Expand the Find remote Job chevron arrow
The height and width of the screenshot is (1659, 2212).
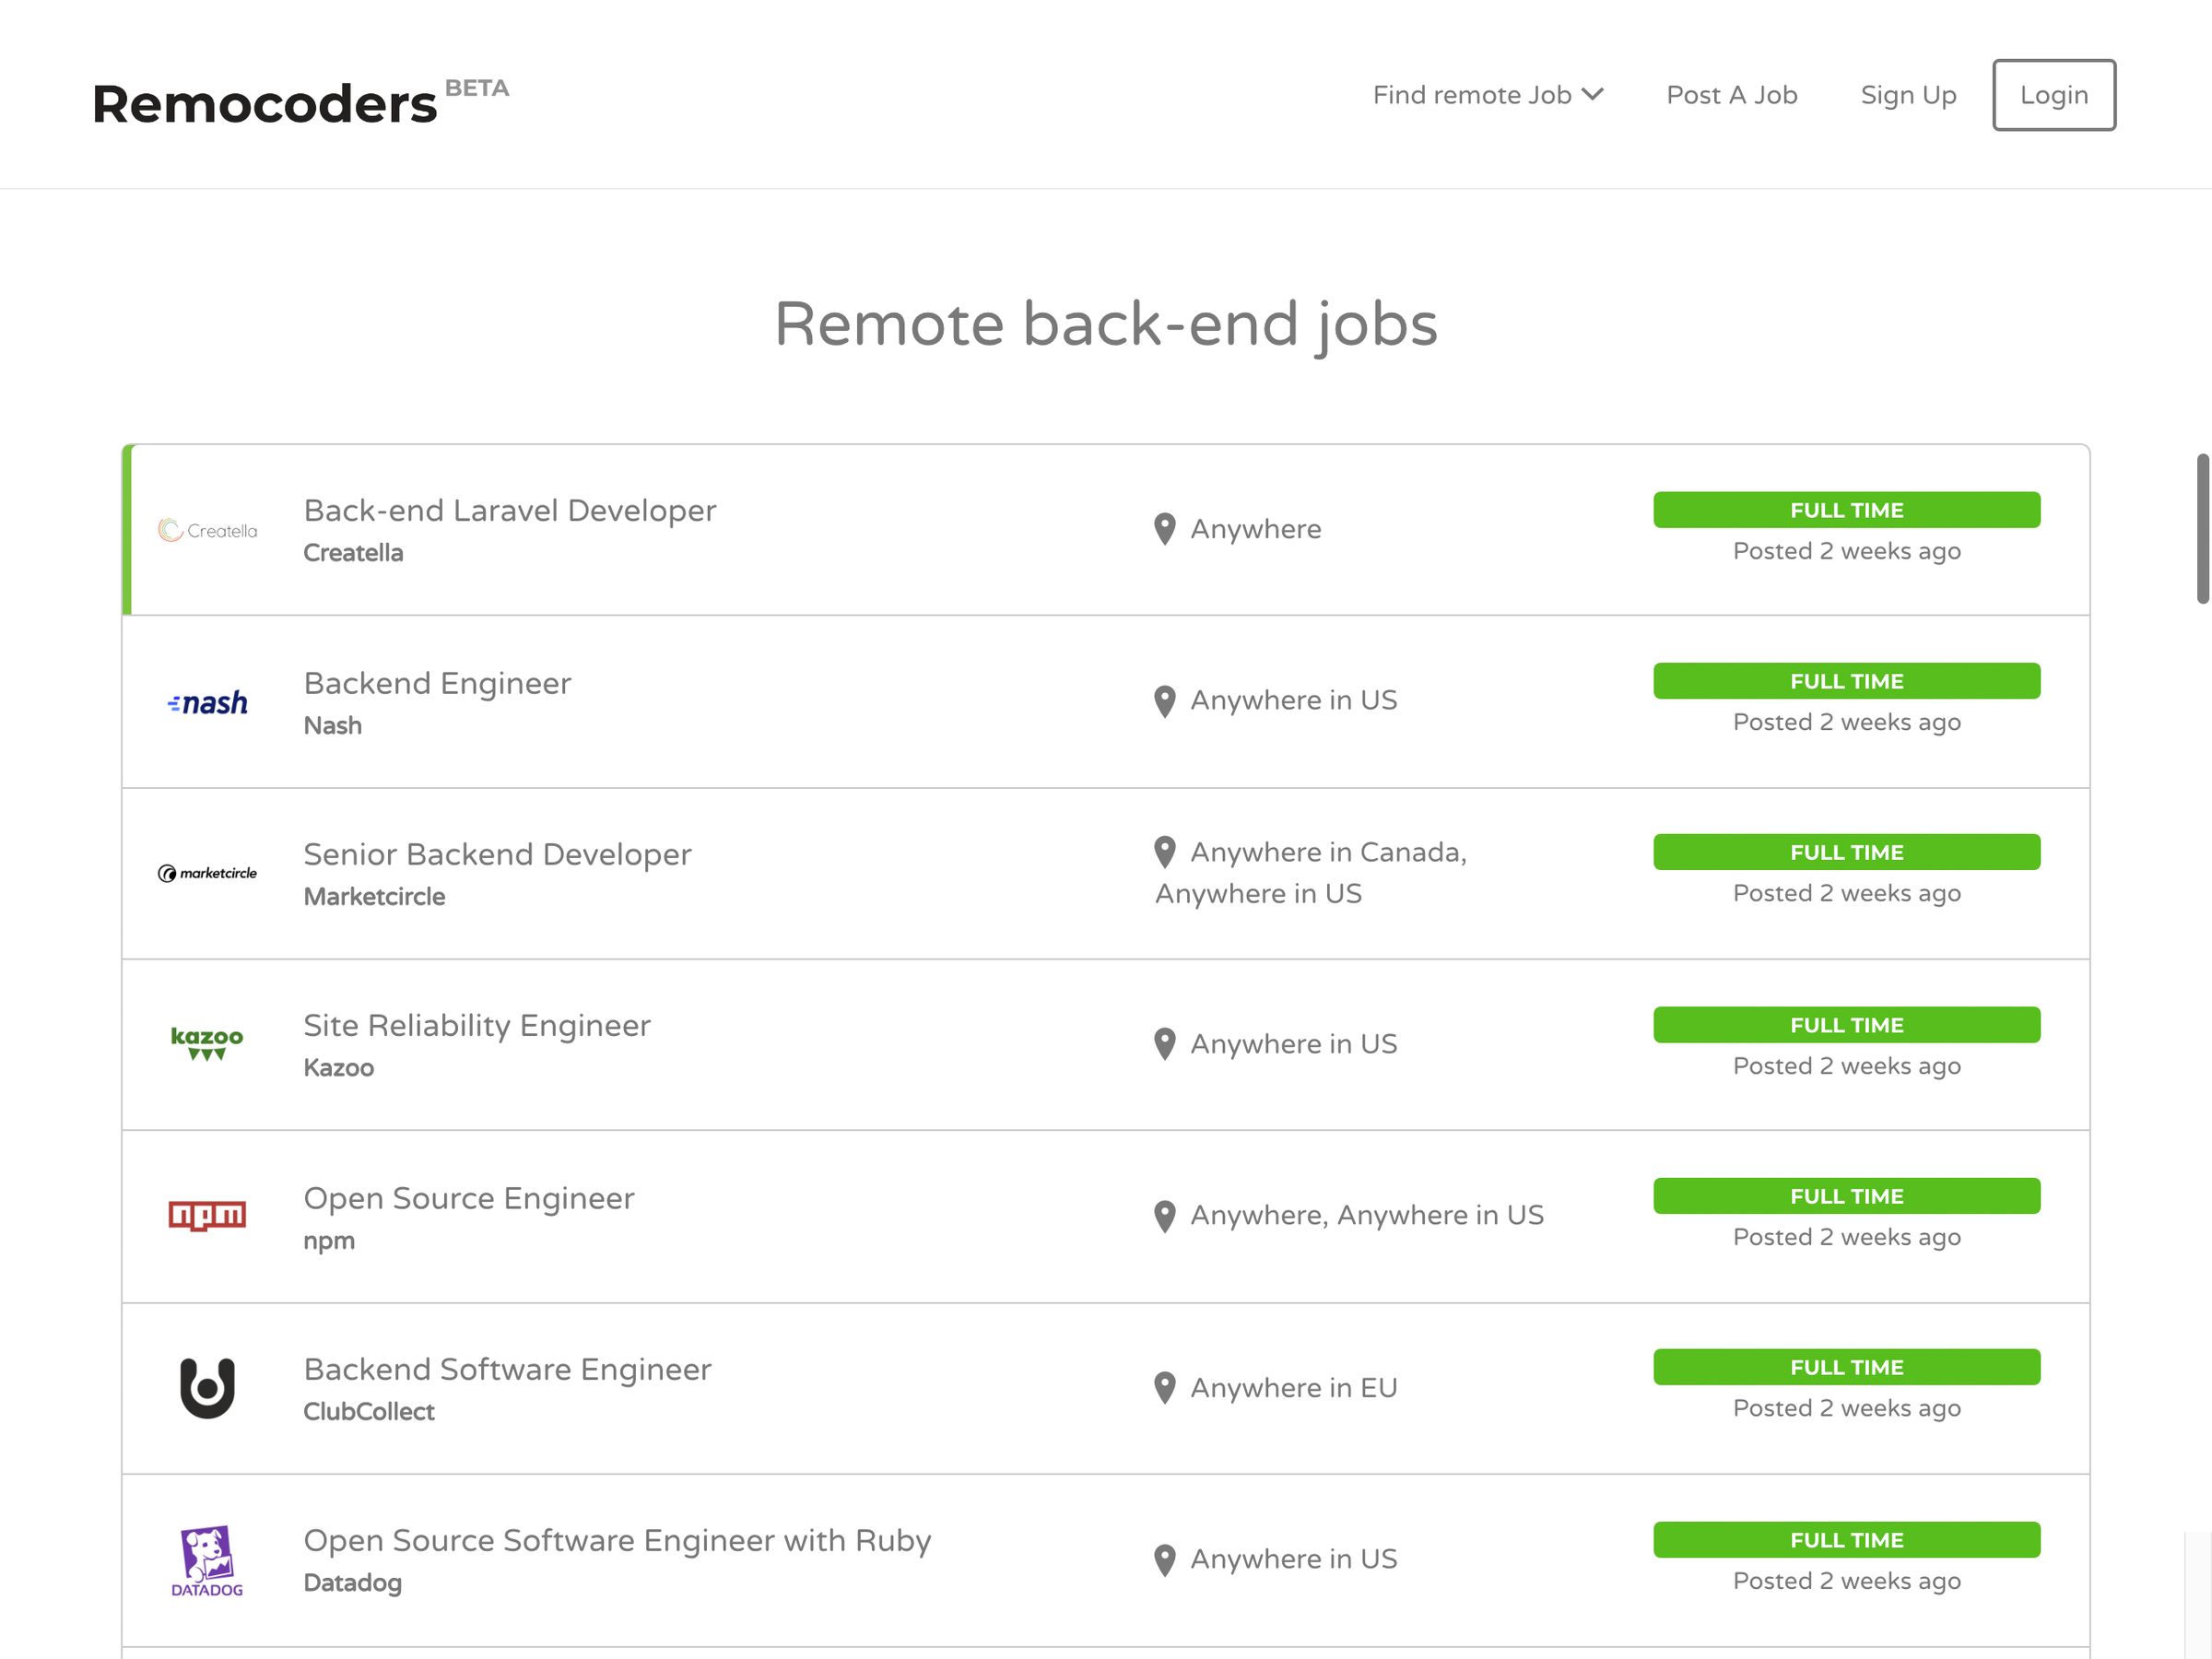(x=1594, y=95)
